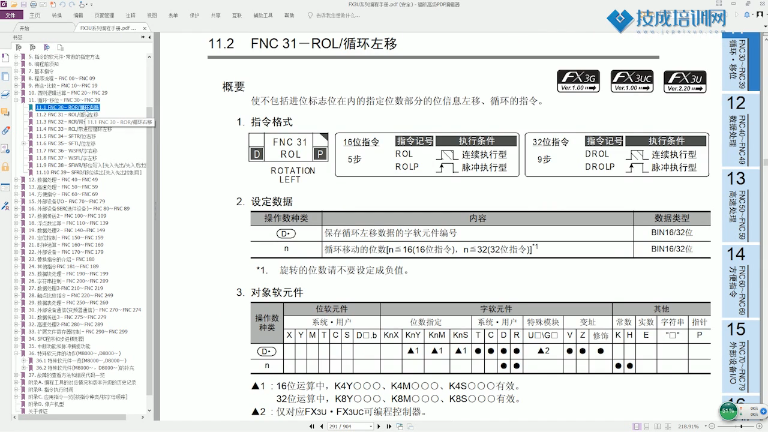Expand chapter 20 bookmark node
The image size is (768, 432).
point(16,238)
